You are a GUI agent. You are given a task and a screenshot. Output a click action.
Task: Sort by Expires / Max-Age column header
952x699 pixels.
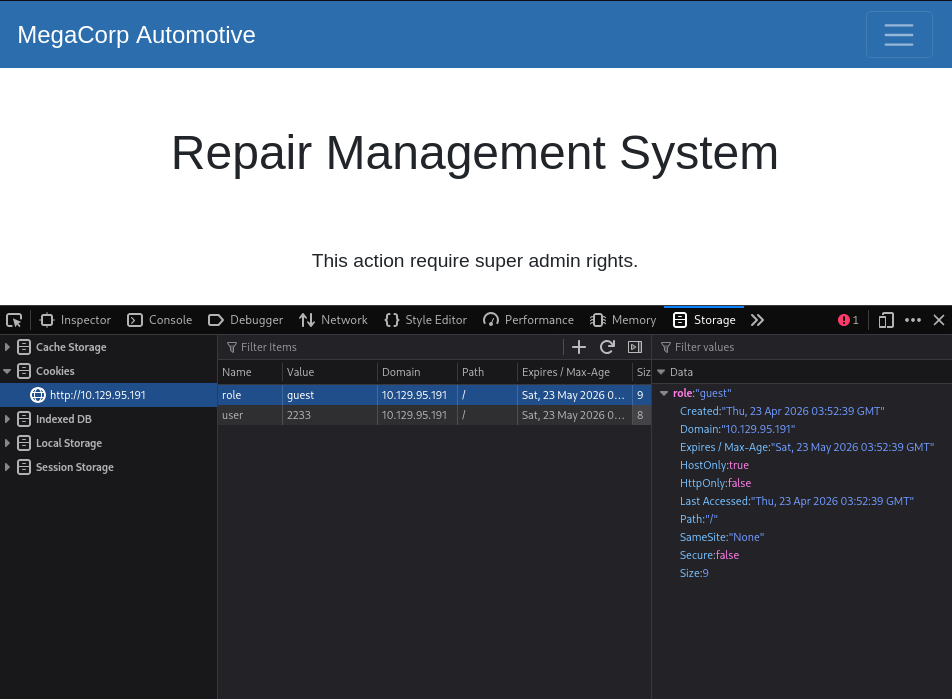click(x=574, y=372)
